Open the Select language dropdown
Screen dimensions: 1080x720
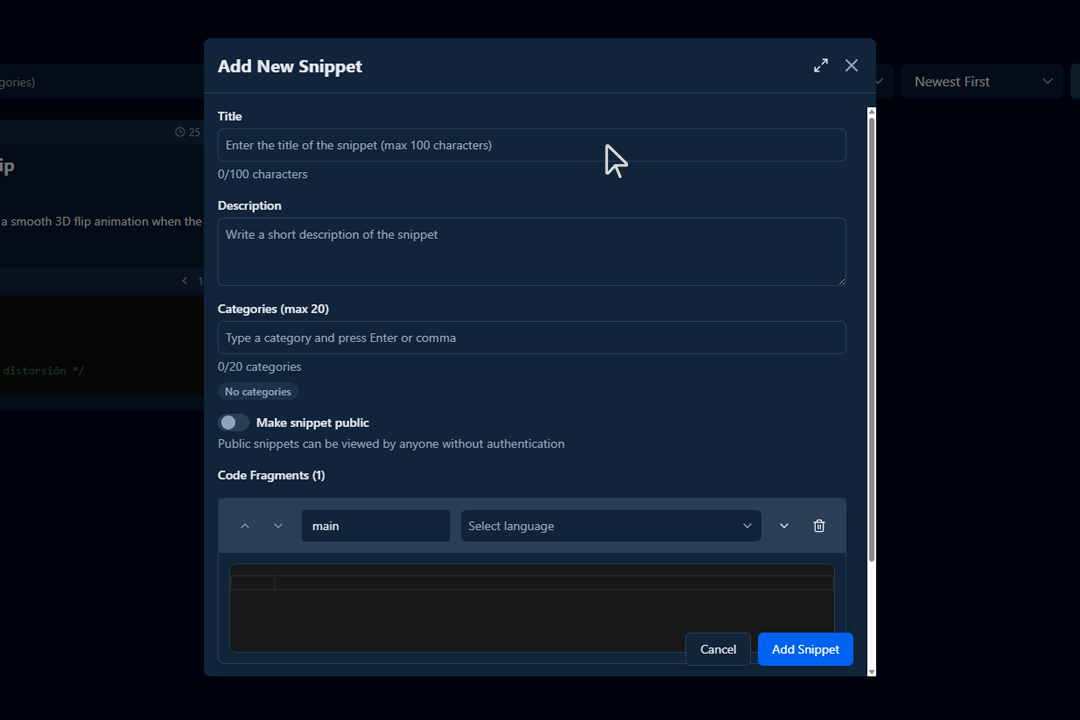point(610,525)
